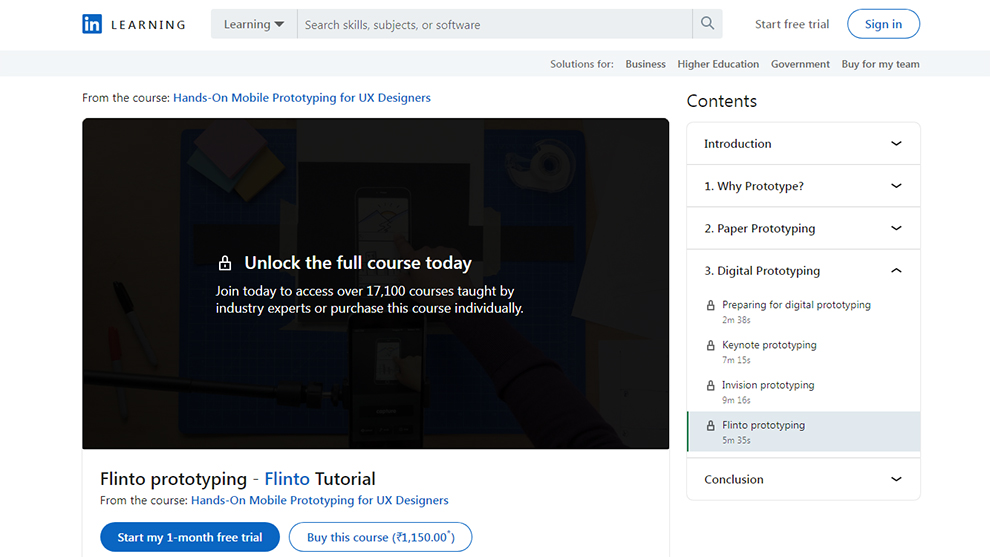Expand the 2. Paper Prototyping section
Image resolution: width=990 pixels, height=557 pixels.
pos(803,228)
